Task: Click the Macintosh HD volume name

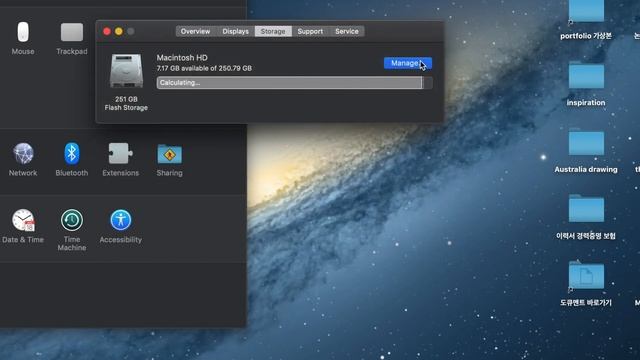Action: click(x=182, y=58)
